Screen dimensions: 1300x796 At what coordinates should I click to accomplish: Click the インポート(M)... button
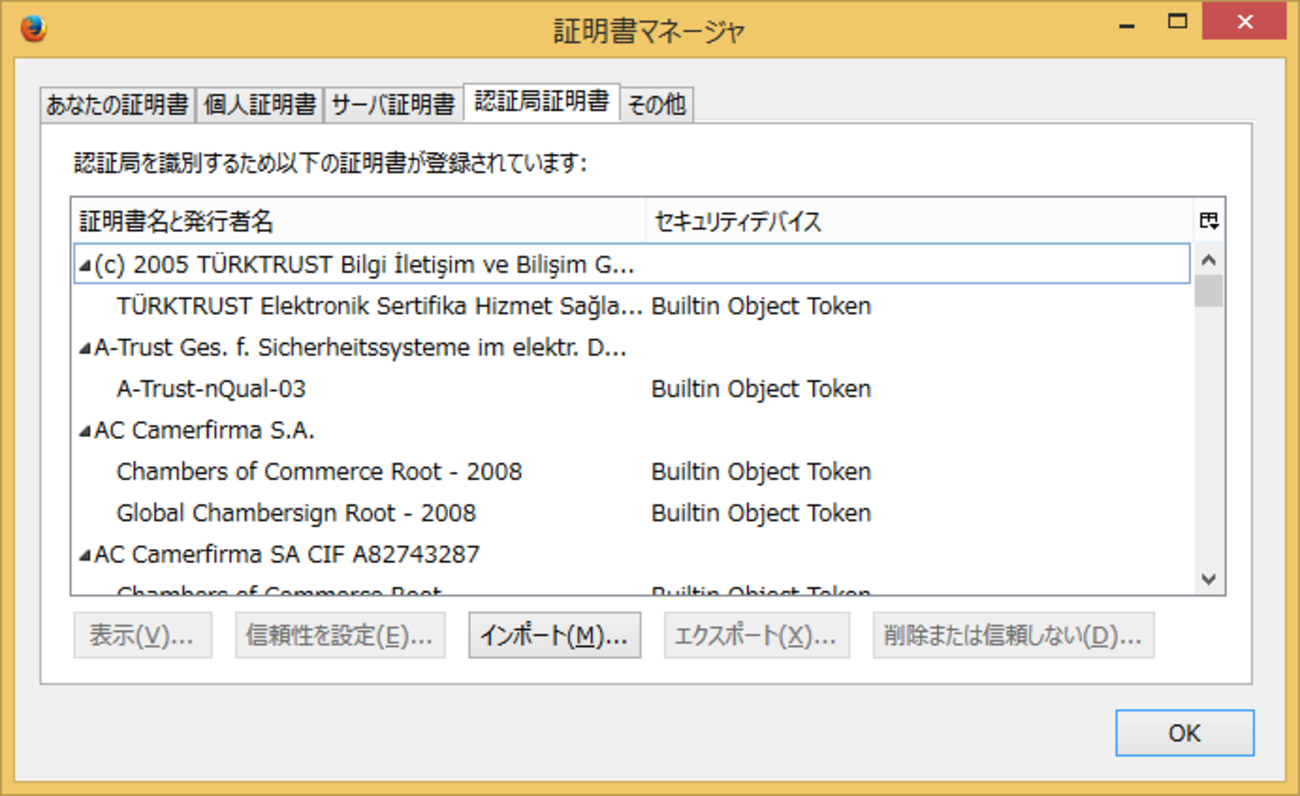(554, 636)
